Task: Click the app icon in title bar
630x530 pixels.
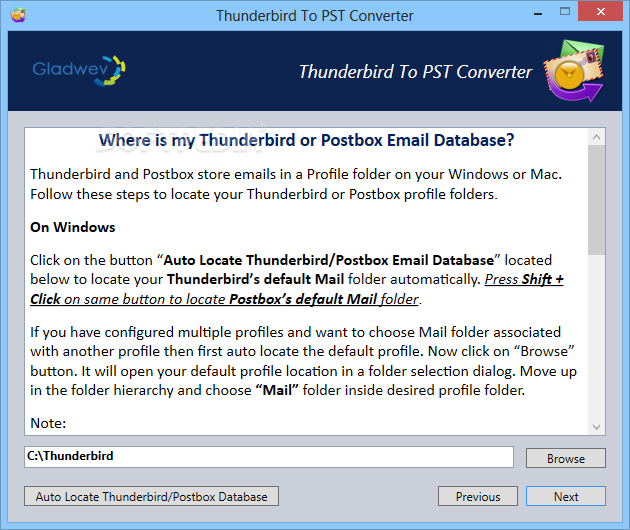Action: pos(18,15)
